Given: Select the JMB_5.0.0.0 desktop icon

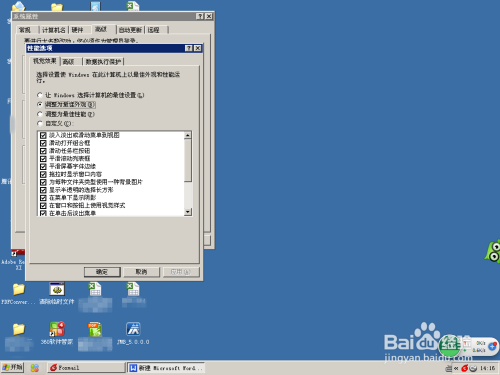Looking at the screenshot, I should [133, 329].
